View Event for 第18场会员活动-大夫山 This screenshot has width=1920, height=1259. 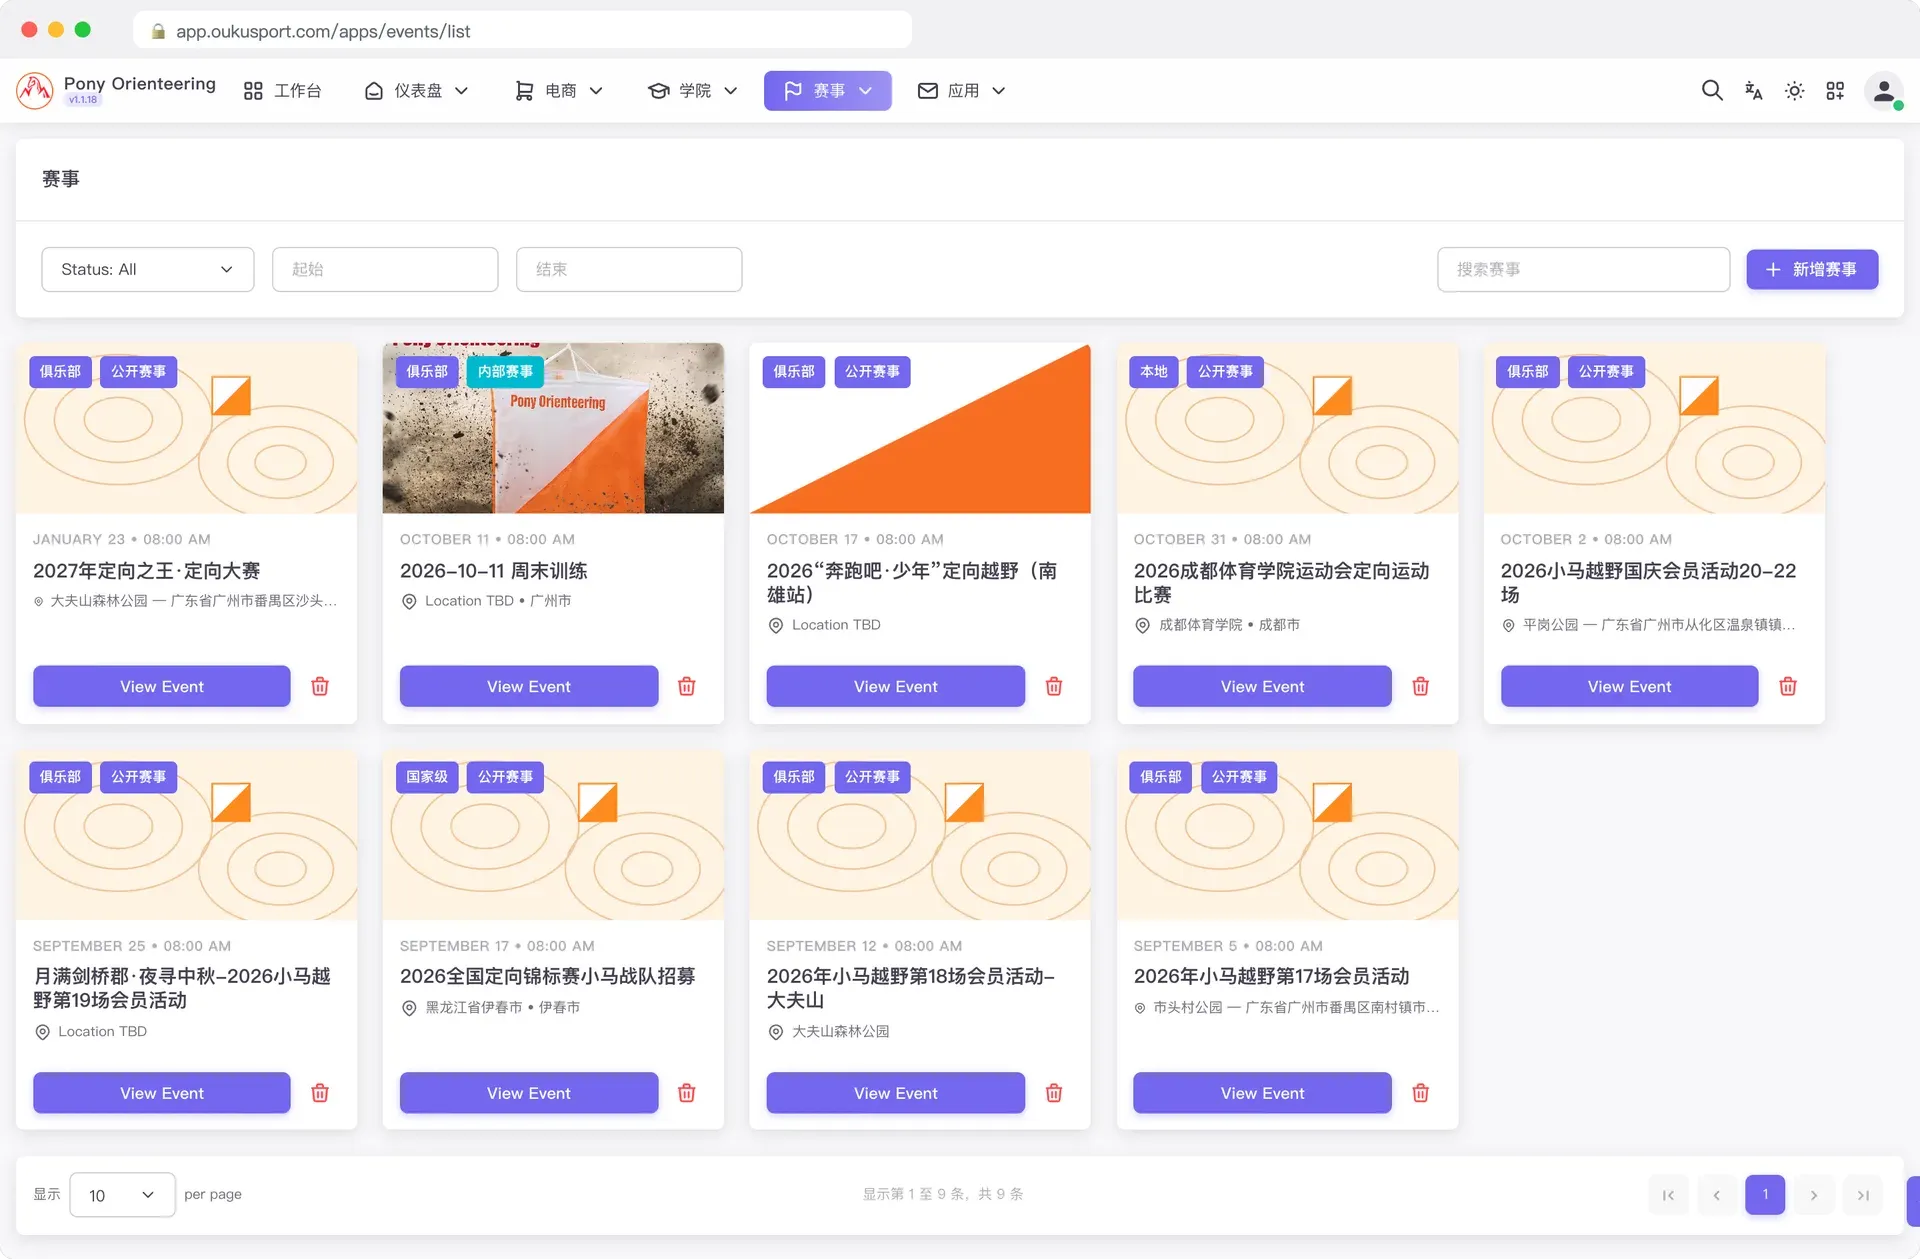click(x=896, y=1093)
